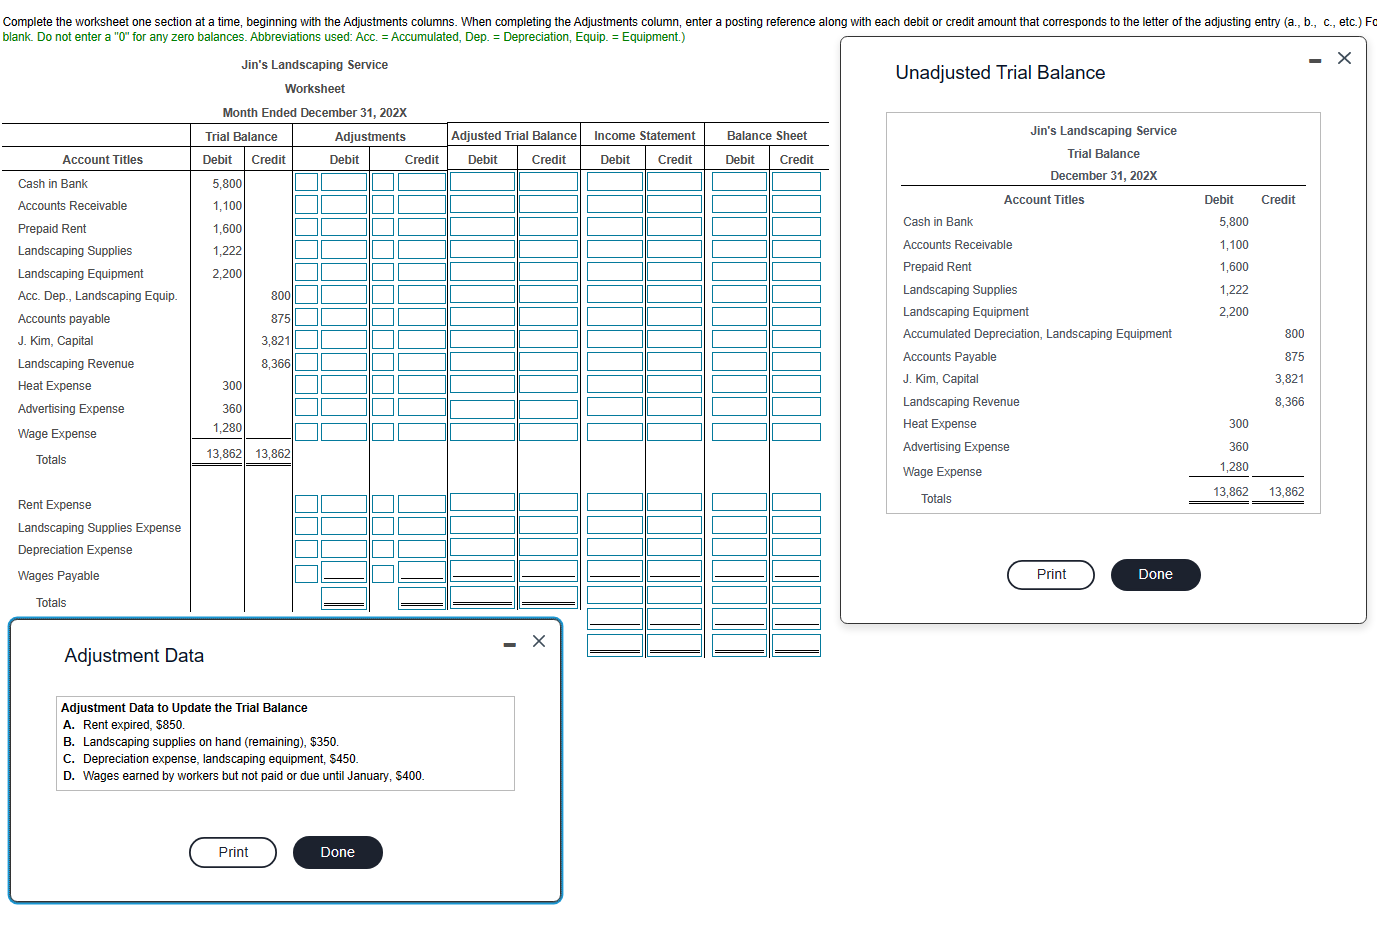Image resolution: width=1377 pixels, height=950 pixels.
Task: Select Prepaid Rent adjustments credit amount field
Action: coord(422,227)
